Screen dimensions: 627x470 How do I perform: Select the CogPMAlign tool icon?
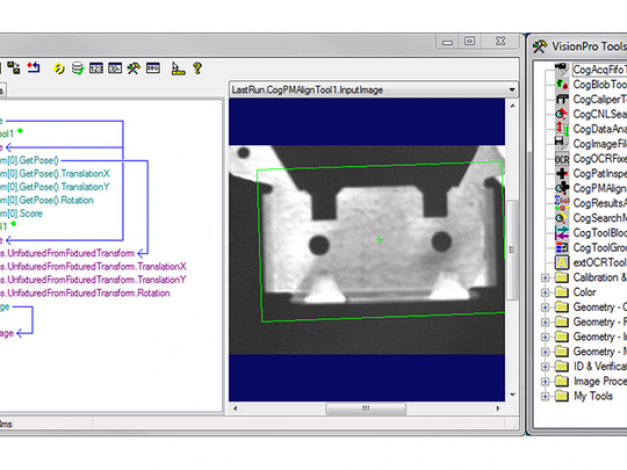pos(562,188)
